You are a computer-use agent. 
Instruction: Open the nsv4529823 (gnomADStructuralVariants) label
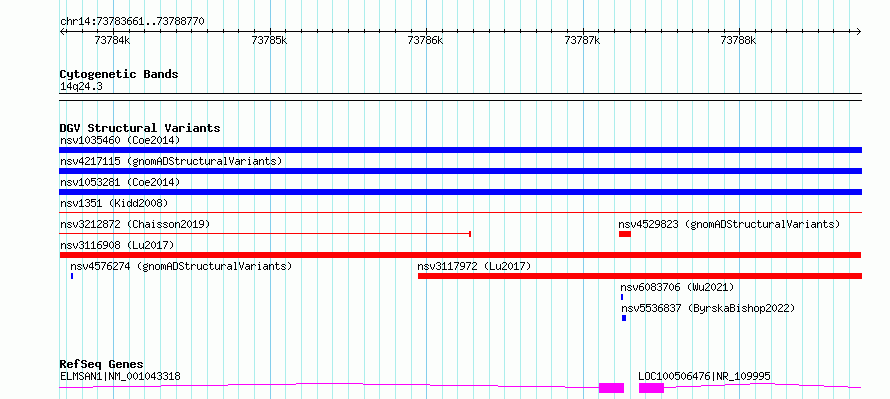coord(729,224)
